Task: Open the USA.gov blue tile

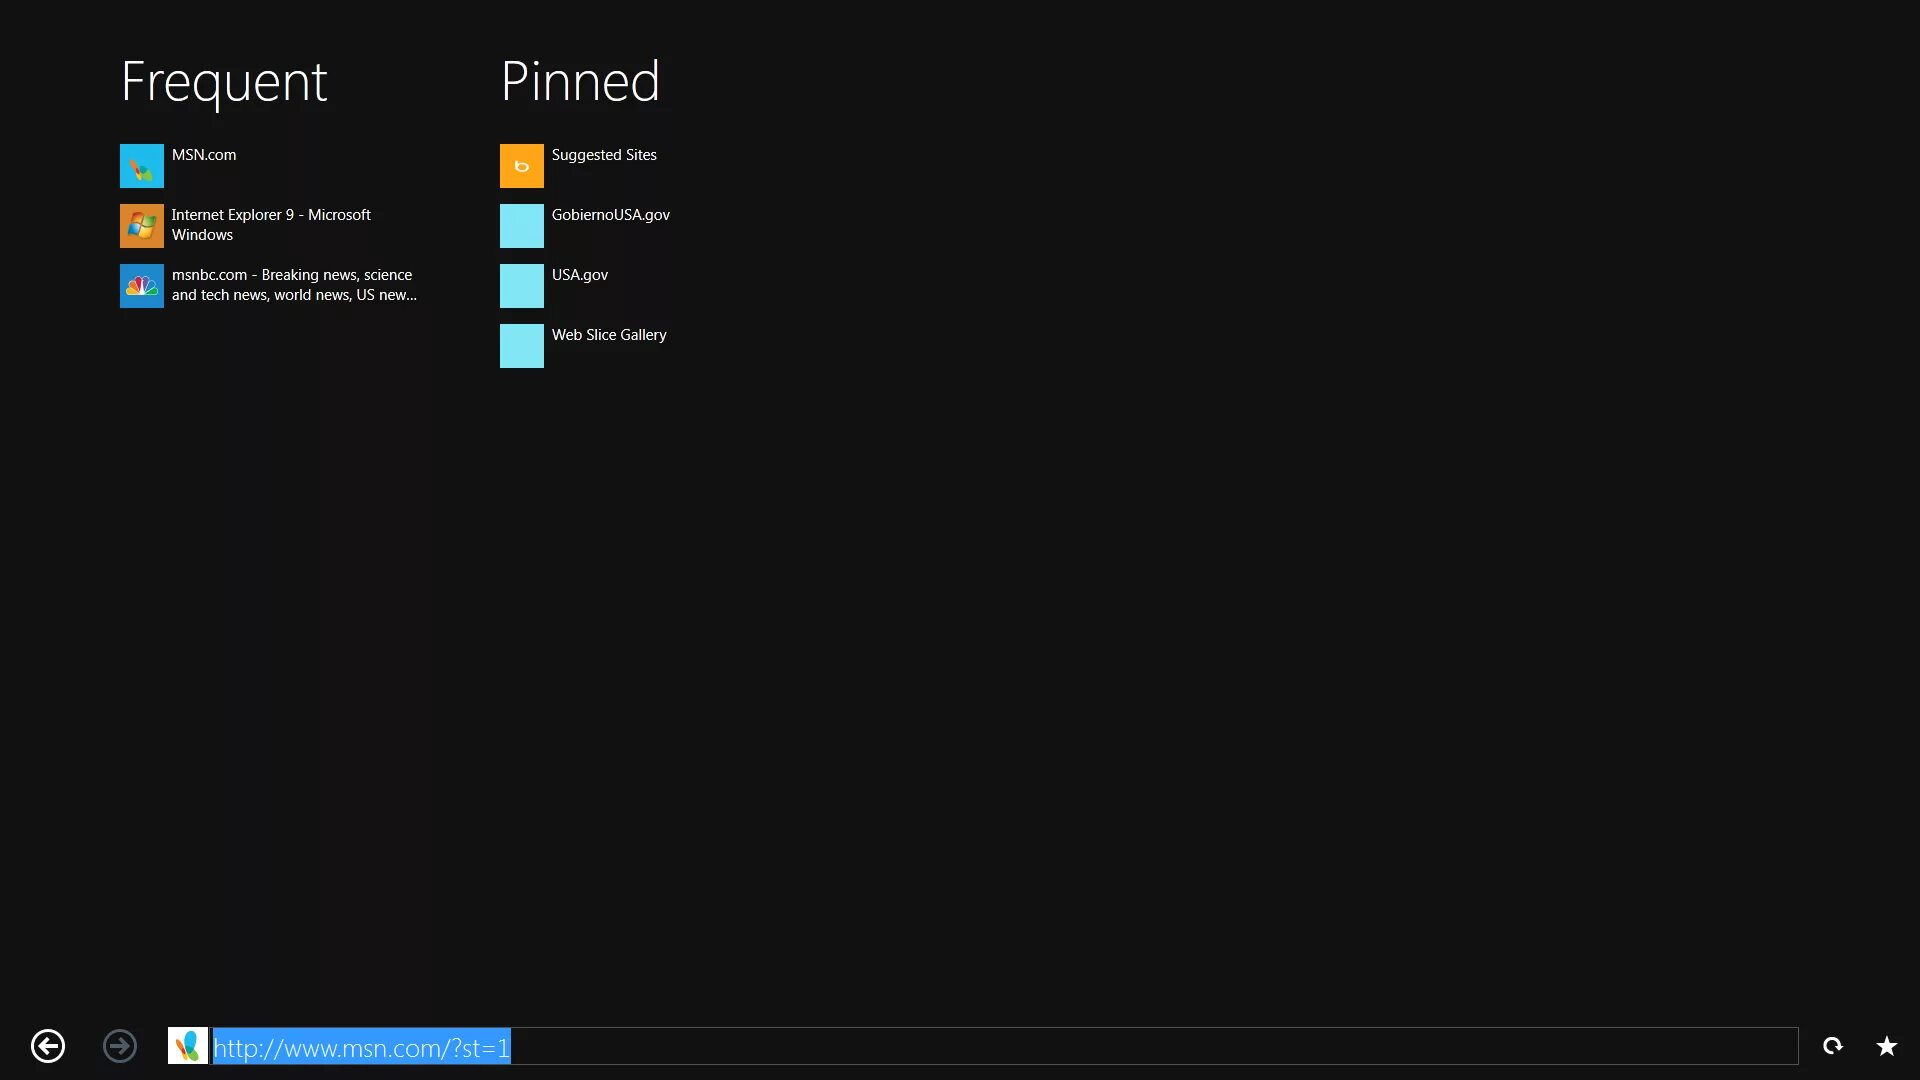Action: (522, 286)
